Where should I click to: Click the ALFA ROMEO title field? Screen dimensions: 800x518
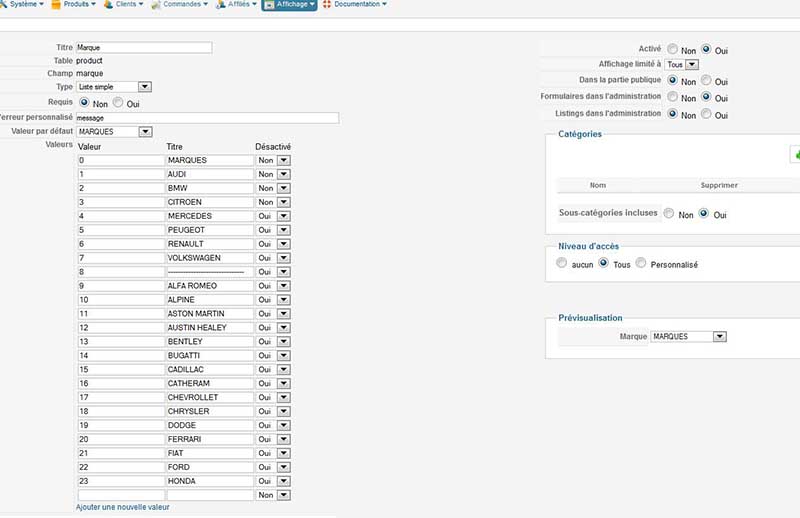[x=210, y=286]
